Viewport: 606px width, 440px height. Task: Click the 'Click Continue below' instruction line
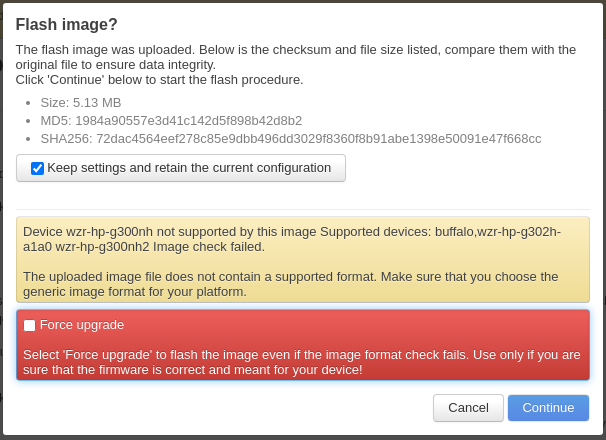(x=160, y=79)
